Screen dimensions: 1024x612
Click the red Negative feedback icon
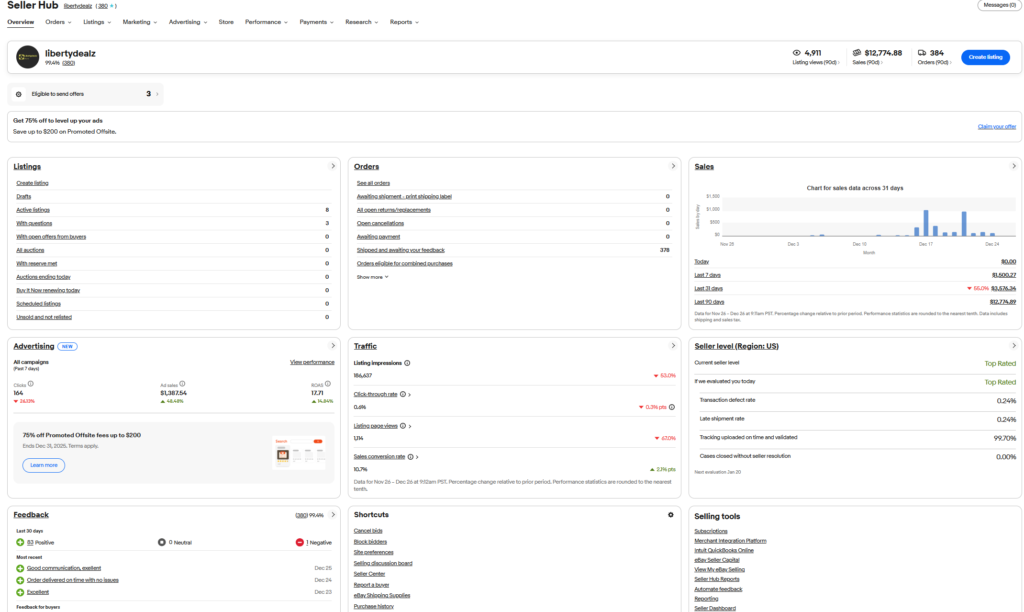(299, 542)
